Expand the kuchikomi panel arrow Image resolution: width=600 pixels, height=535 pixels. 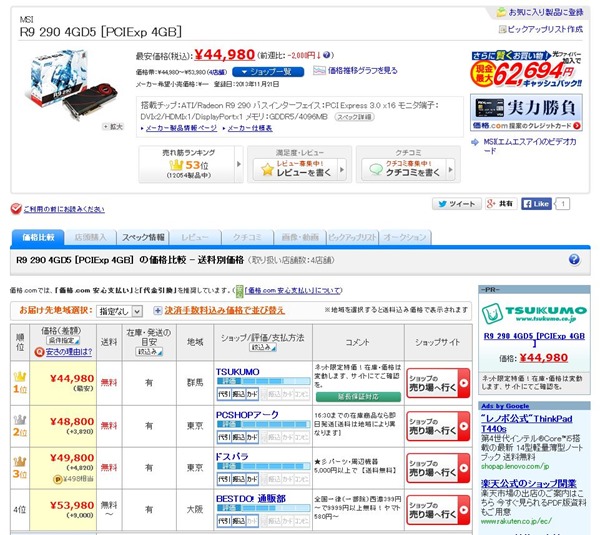[451, 169]
